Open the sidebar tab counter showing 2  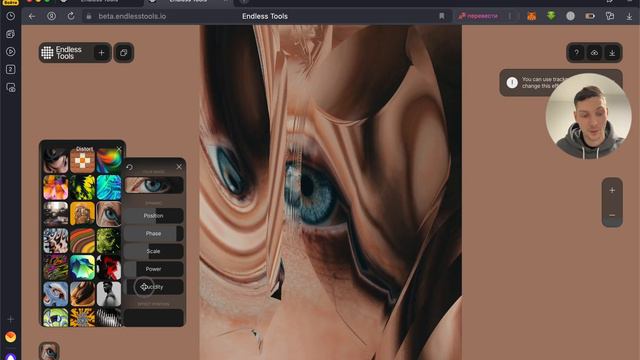click(11, 69)
